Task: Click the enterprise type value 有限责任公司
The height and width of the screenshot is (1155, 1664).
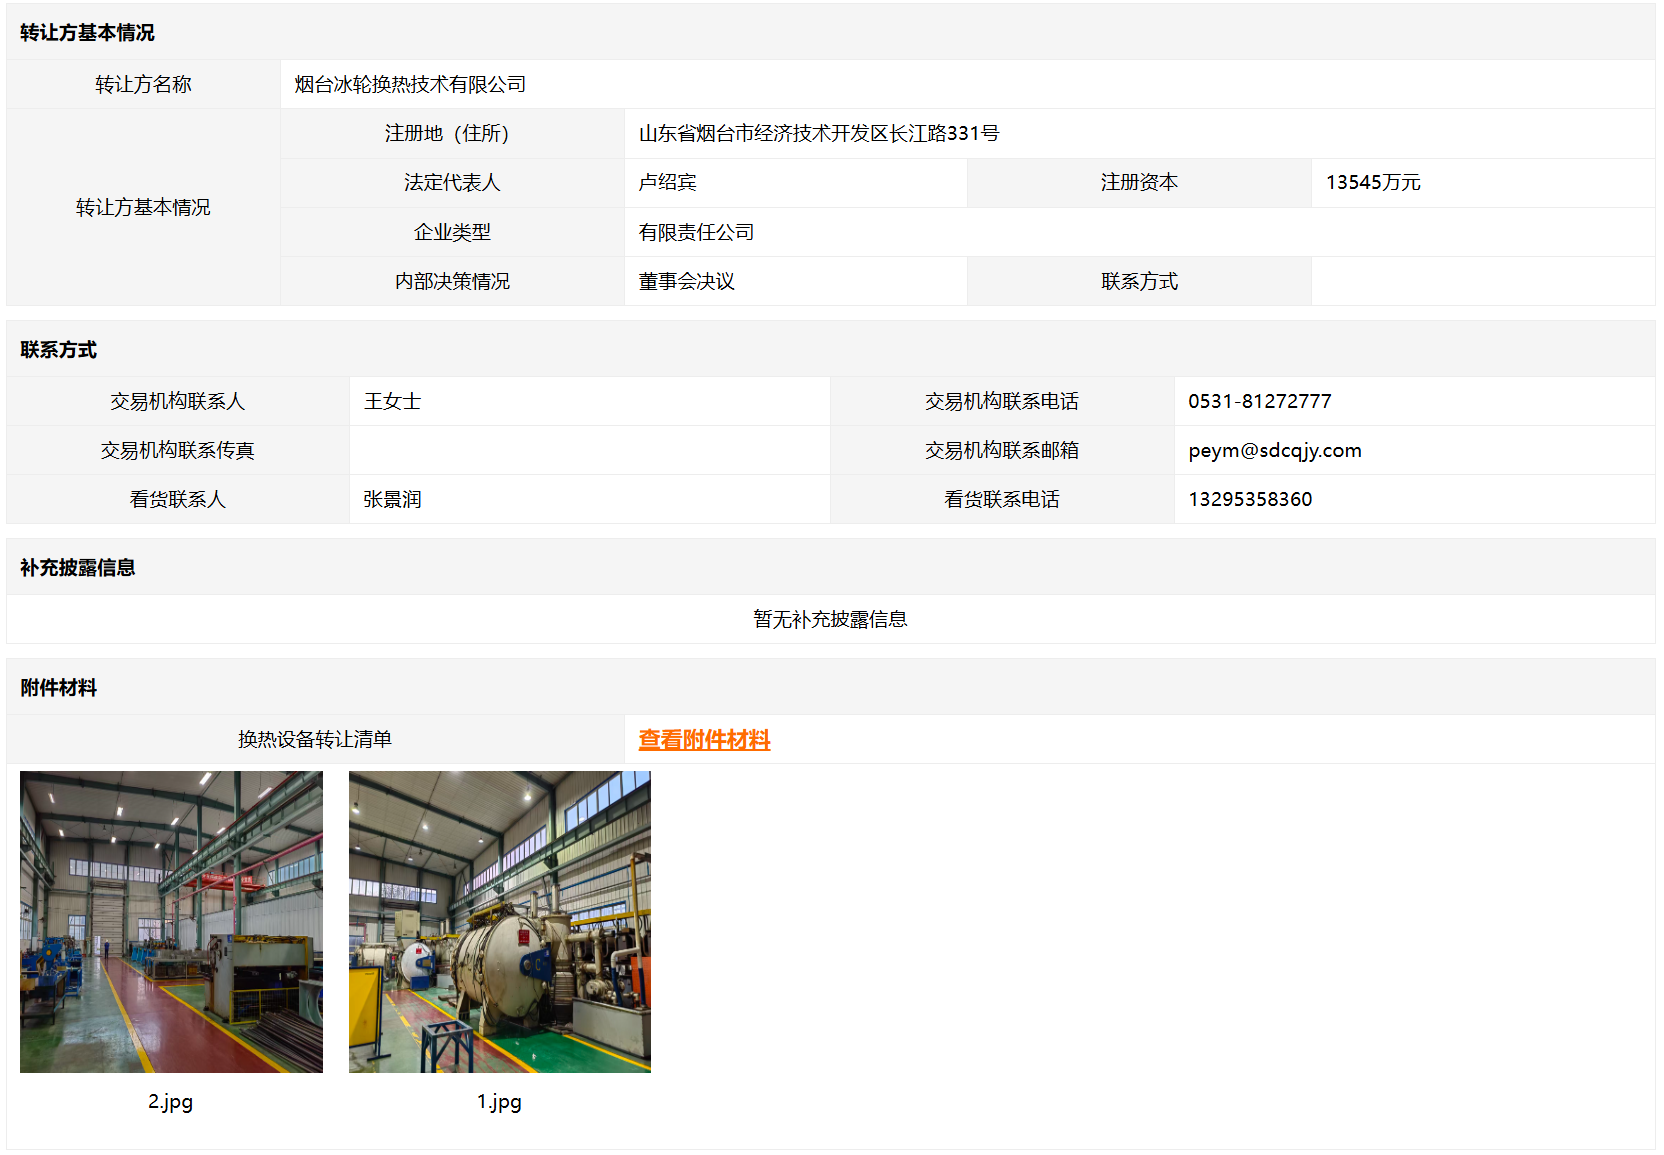Action: coord(696,233)
